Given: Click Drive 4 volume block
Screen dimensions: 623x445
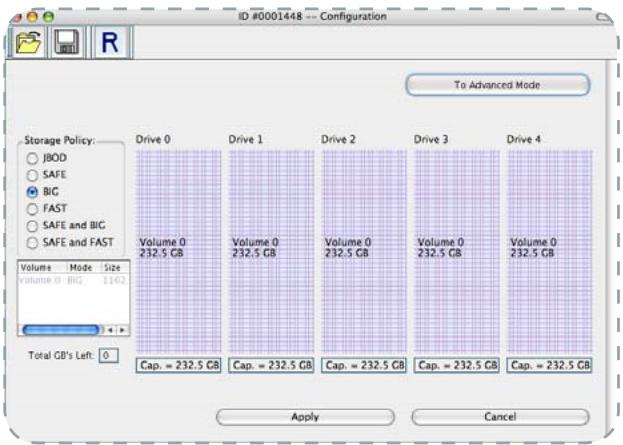Looking at the screenshot, I should (x=549, y=251).
